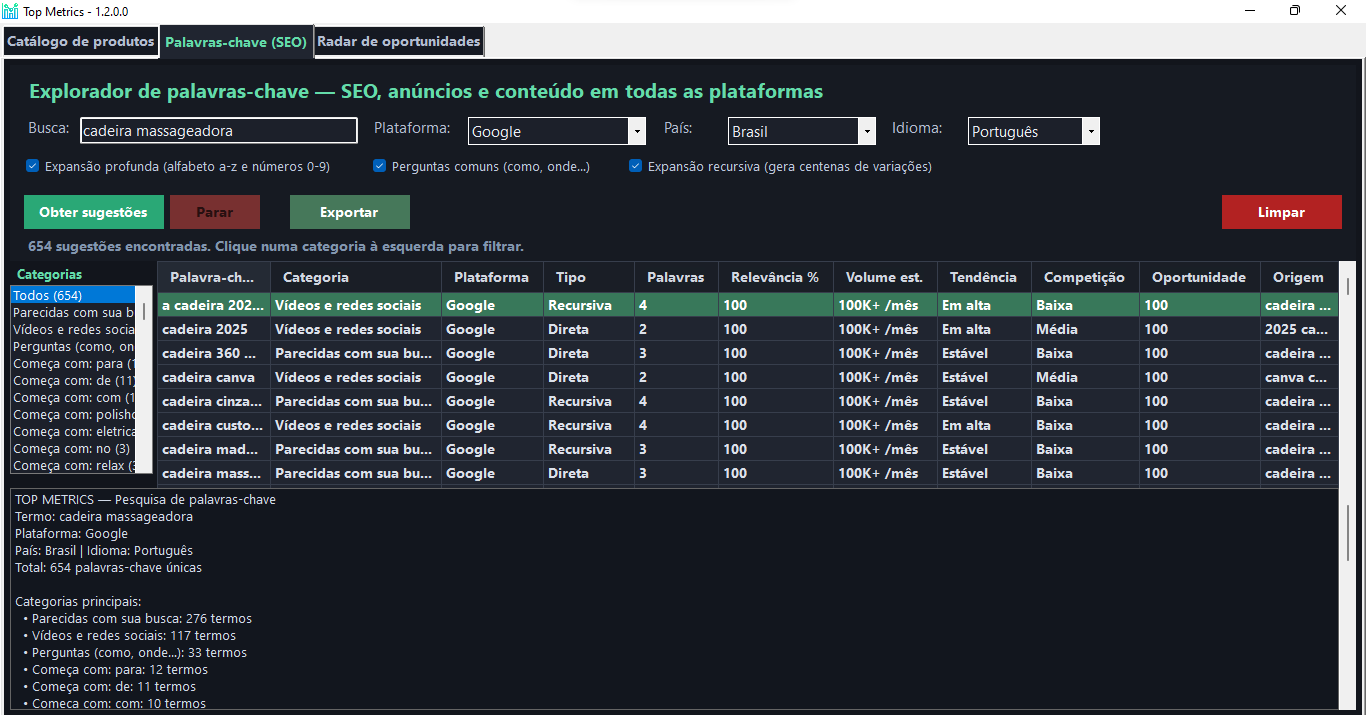Select 'Vídeos e redes sociais' category in list
Viewport: 1366px width, 715px height.
(x=74, y=329)
